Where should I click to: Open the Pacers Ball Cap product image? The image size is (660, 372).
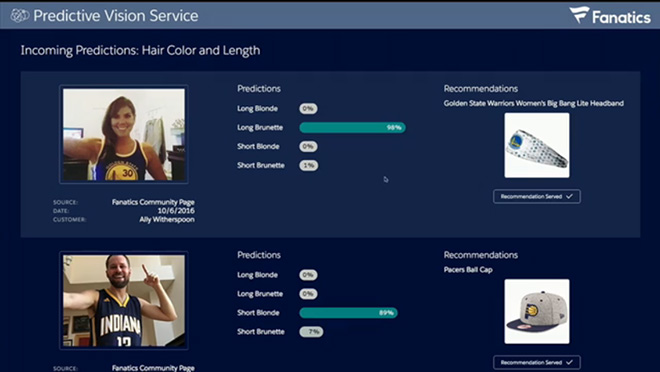(x=537, y=311)
